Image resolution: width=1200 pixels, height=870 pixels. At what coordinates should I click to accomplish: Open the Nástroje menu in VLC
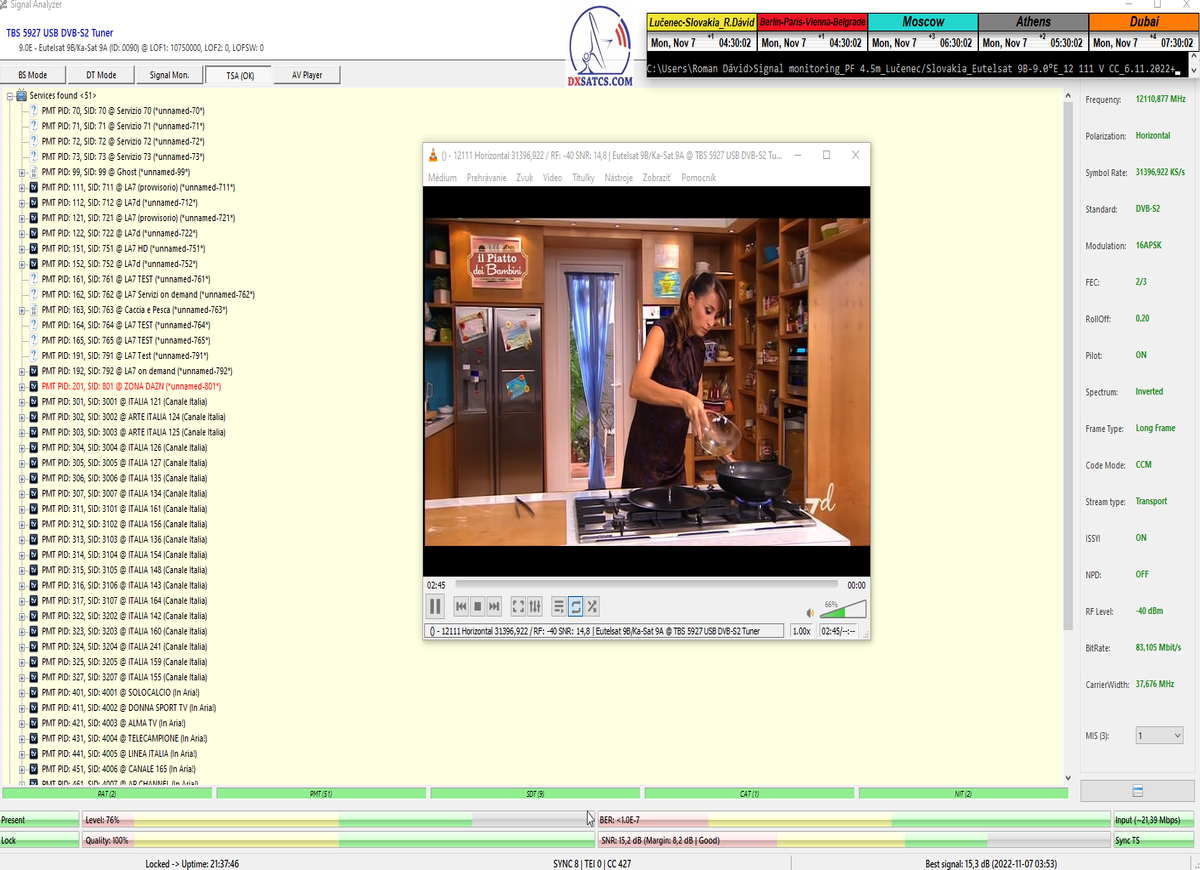click(619, 178)
